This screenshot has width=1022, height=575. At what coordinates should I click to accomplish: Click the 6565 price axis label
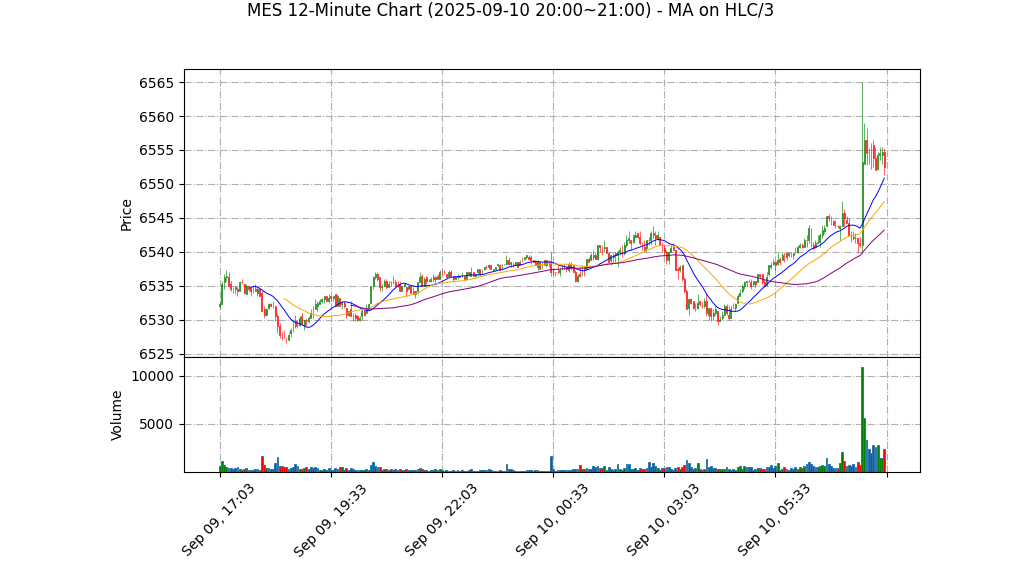(156, 83)
